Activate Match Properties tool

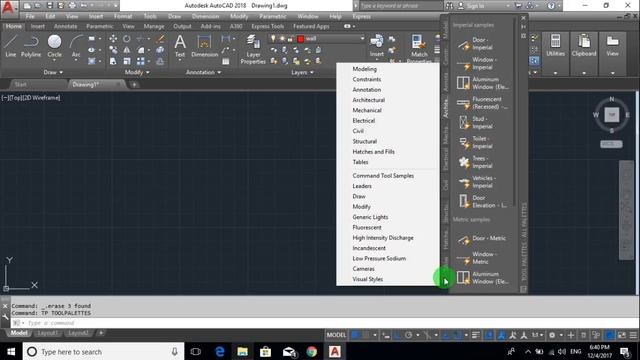tap(419, 48)
